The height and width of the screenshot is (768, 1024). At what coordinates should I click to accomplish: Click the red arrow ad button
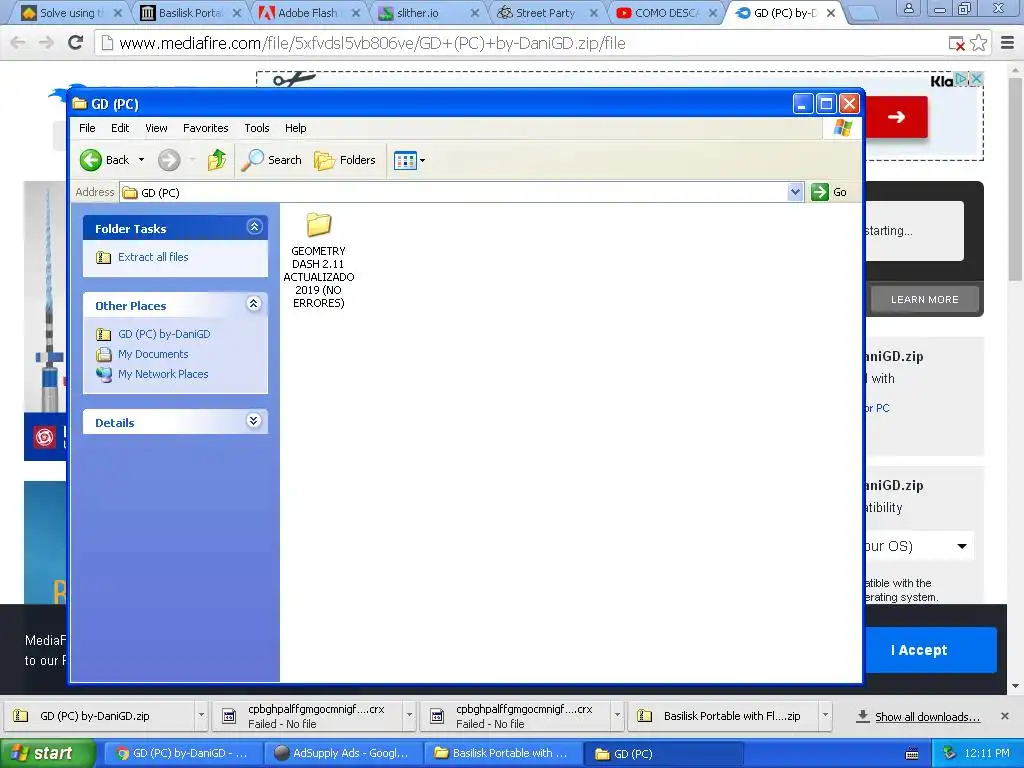pos(896,117)
